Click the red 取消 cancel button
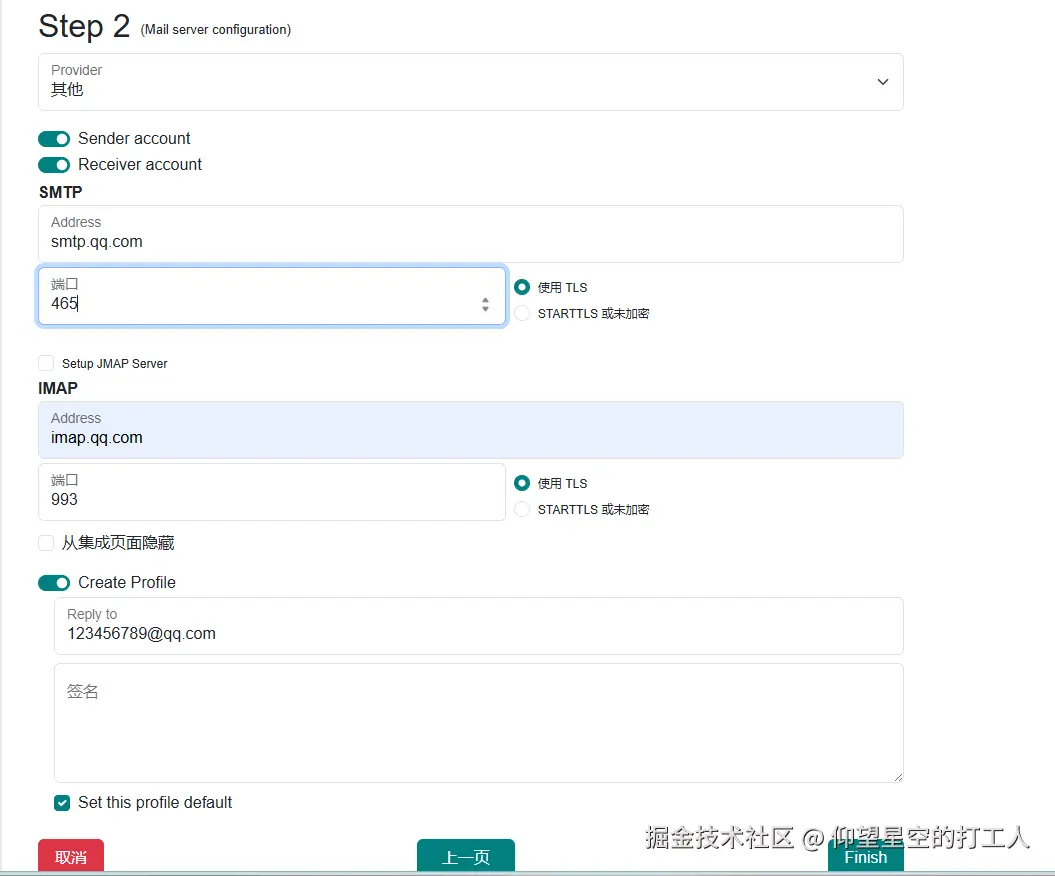Screen dimensions: 1055x876 (71, 856)
